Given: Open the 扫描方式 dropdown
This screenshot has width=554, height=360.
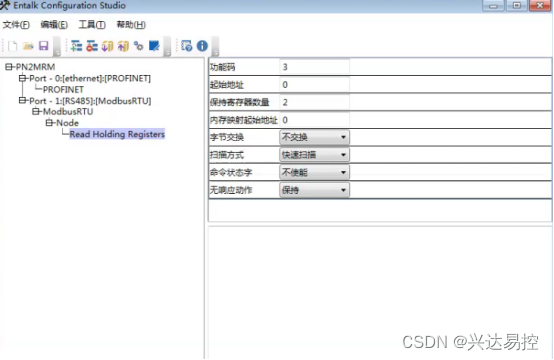Looking at the screenshot, I should 314,155.
